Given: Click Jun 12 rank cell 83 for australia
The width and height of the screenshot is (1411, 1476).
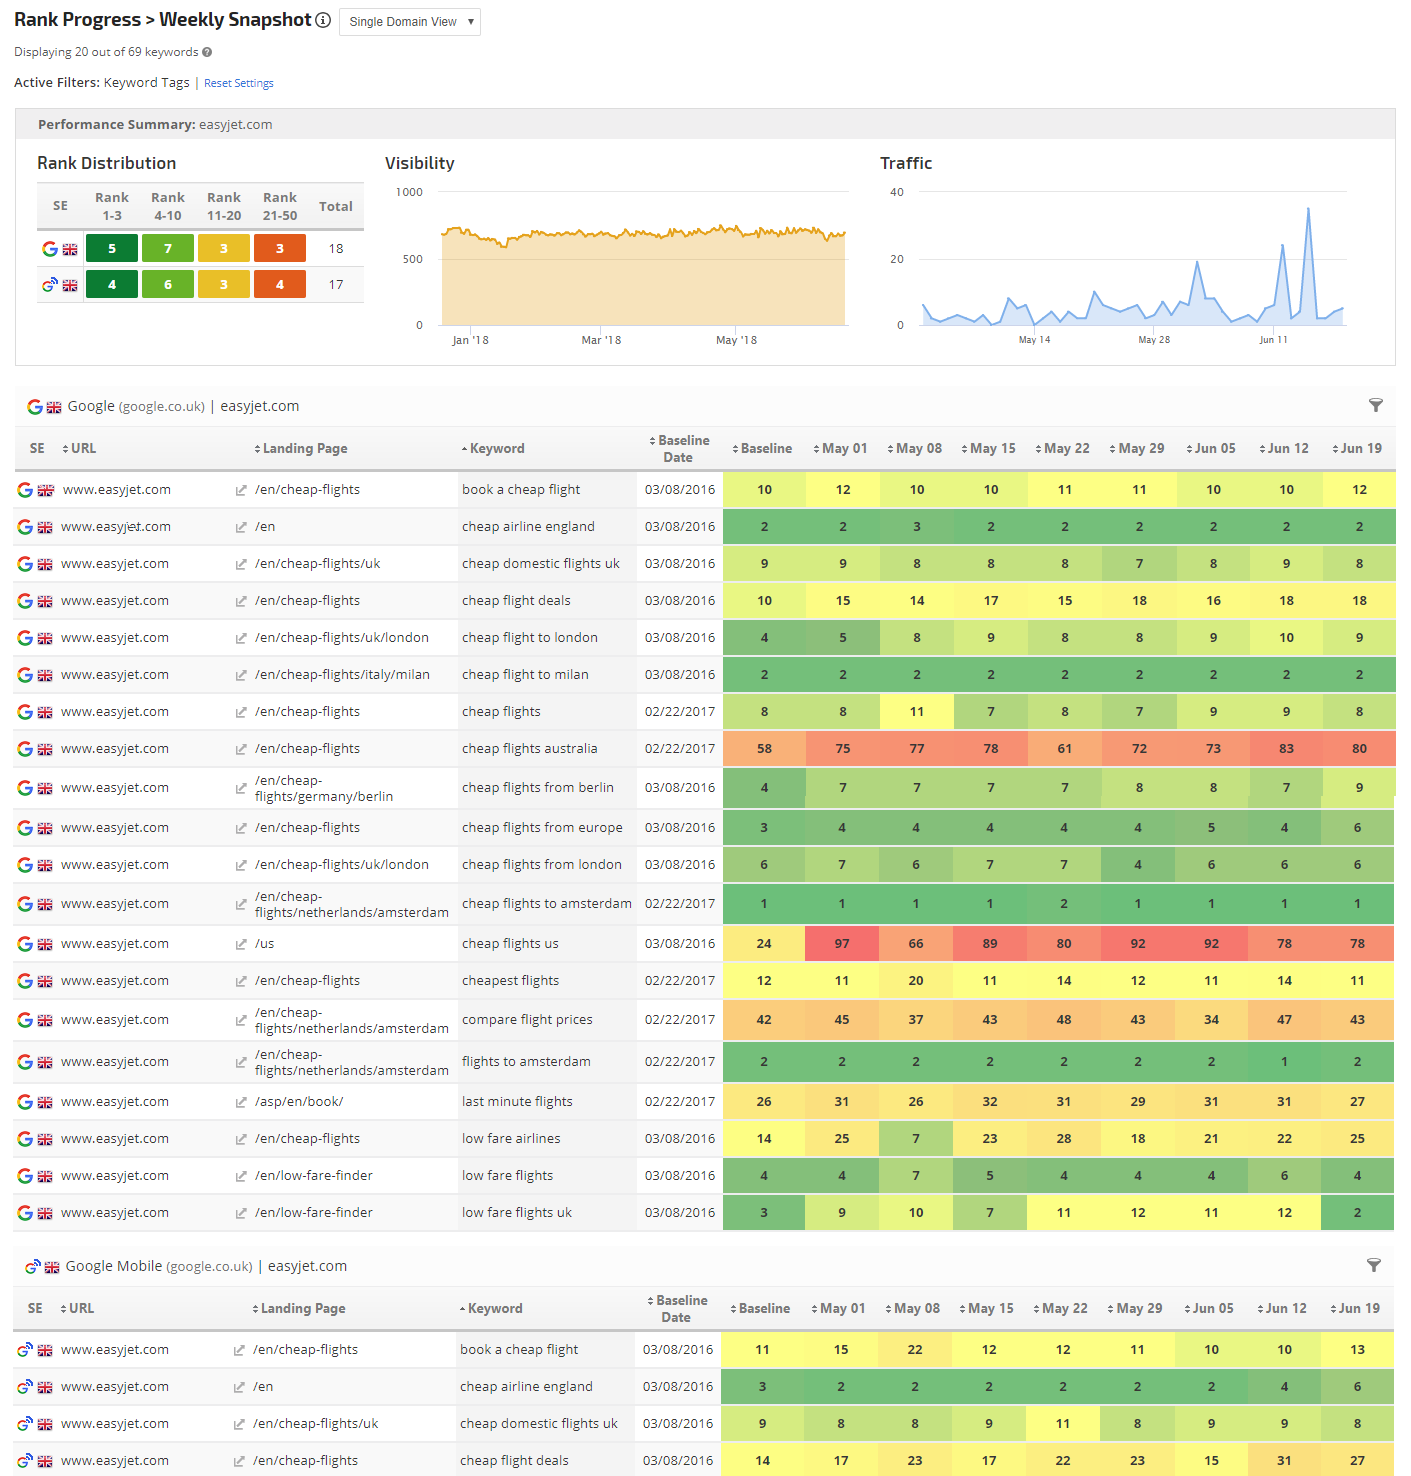Looking at the screenshot, I should tap(1286, 749).
